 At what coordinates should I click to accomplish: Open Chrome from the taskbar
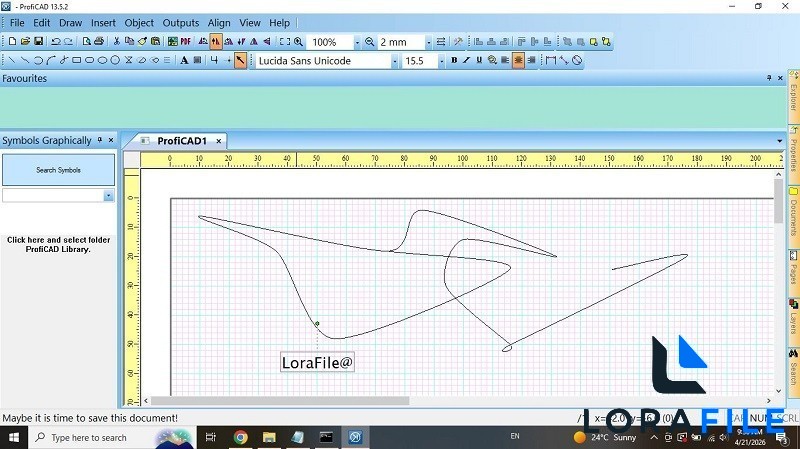click(x=240, y=437)
